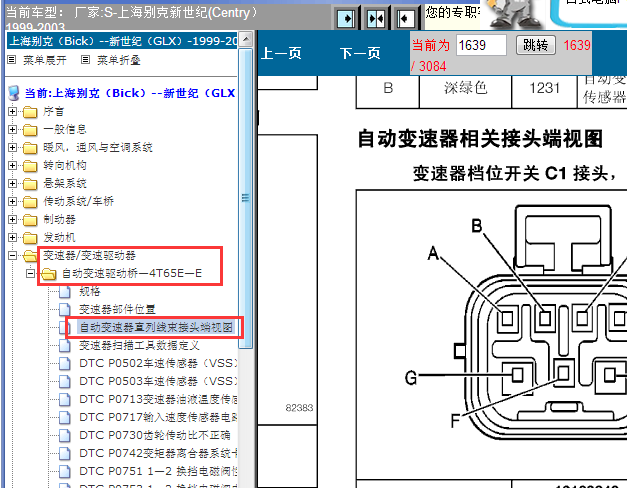The image size is (627, 488).
Task: Click the document icon beside DTC P0717
Action: coord(65,417)
